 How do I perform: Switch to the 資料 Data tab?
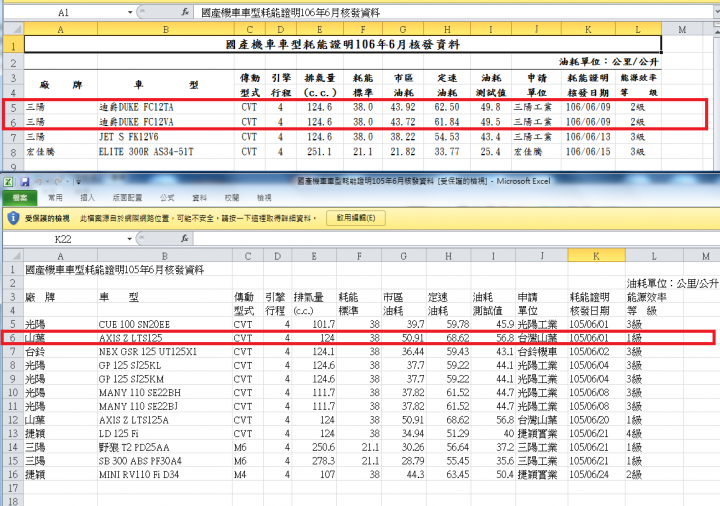[199, 197]
